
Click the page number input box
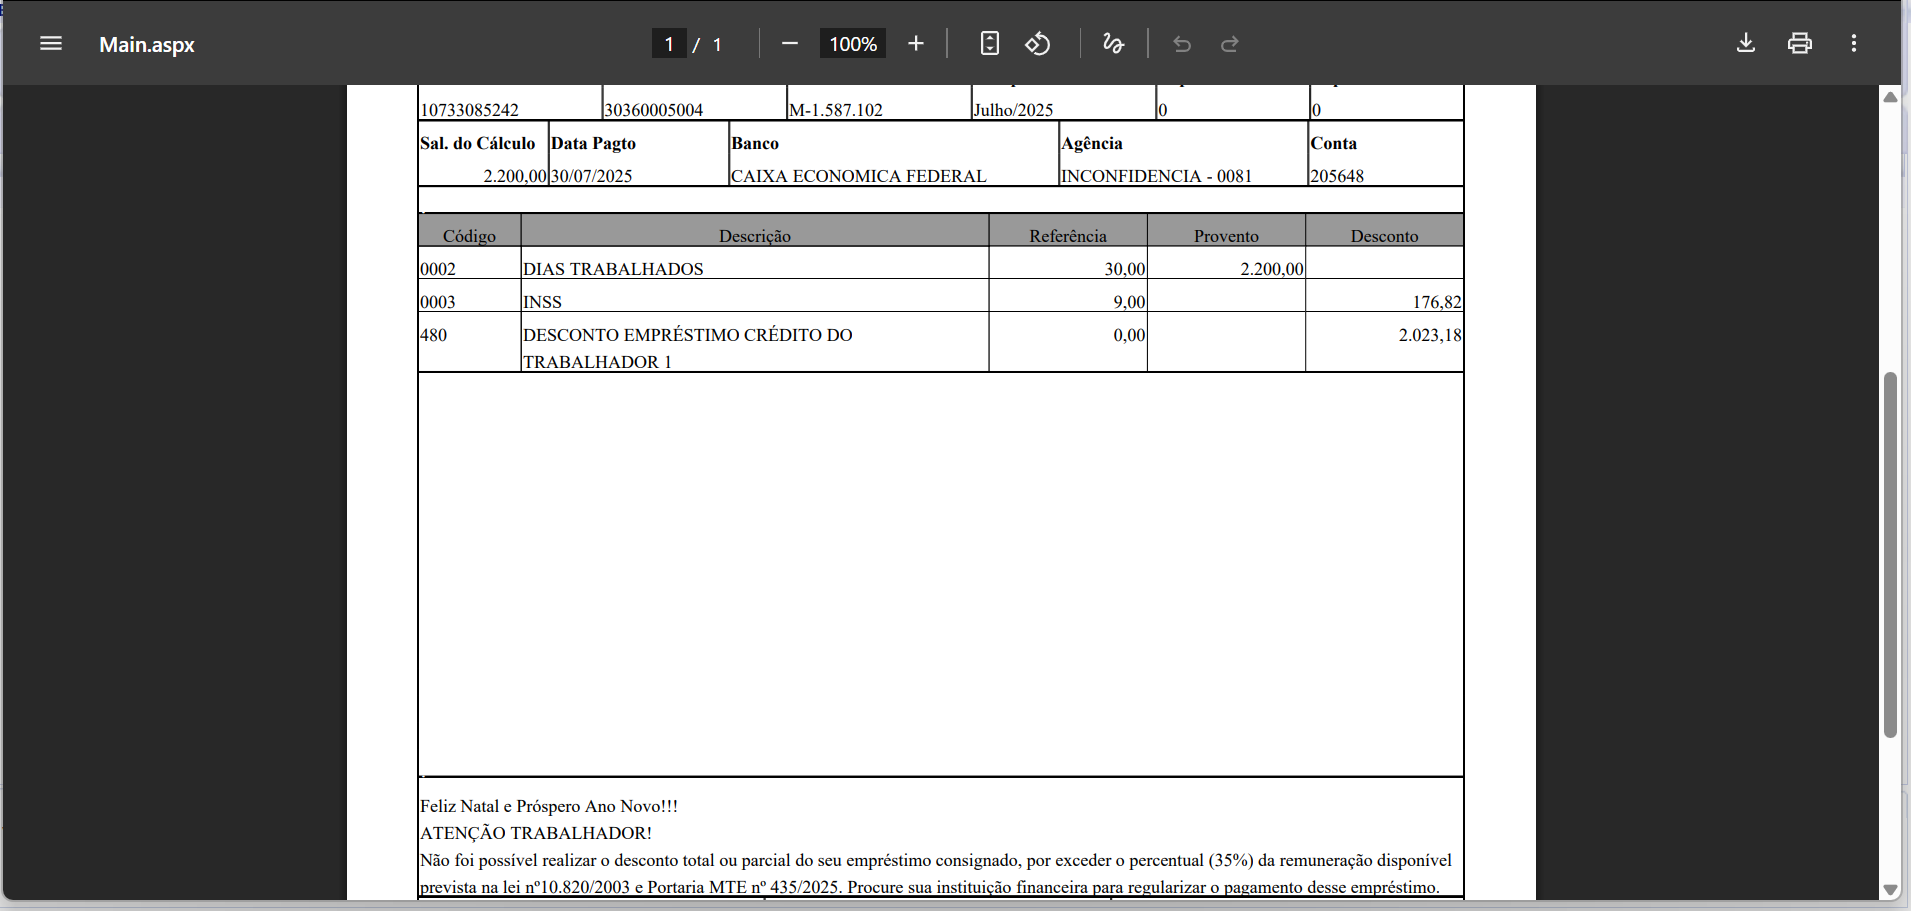668,43
